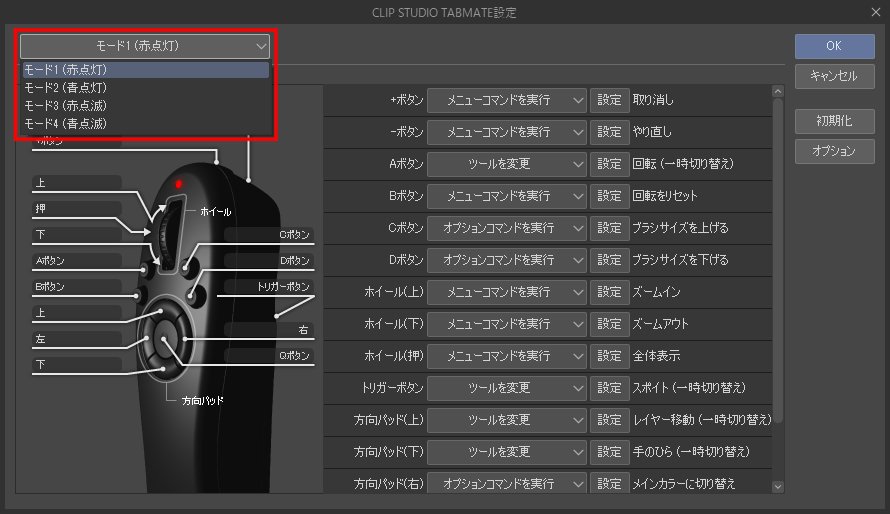Image resolution: width=890 pixels, height=514 pixels.
Task: Click 設定 button for 方向パッド(下) row
Action: 610,452
